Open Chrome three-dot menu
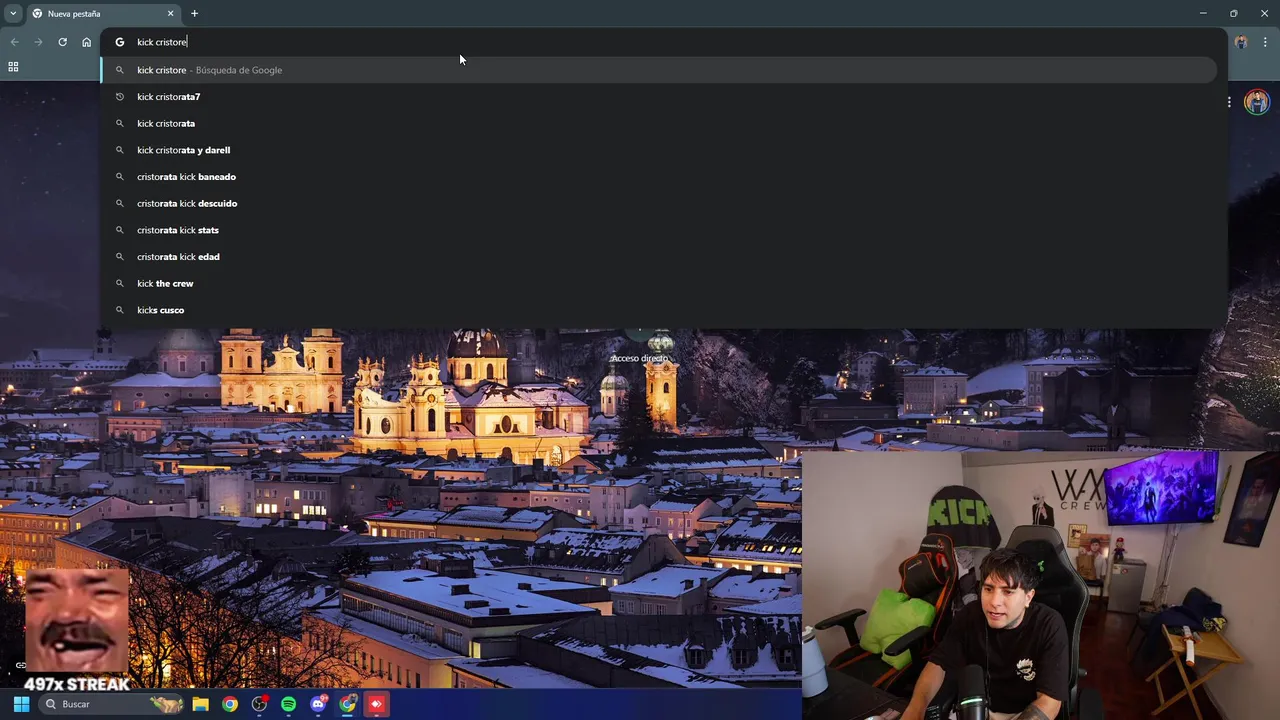This screenshot has width=1280, height=720. 1265,42
